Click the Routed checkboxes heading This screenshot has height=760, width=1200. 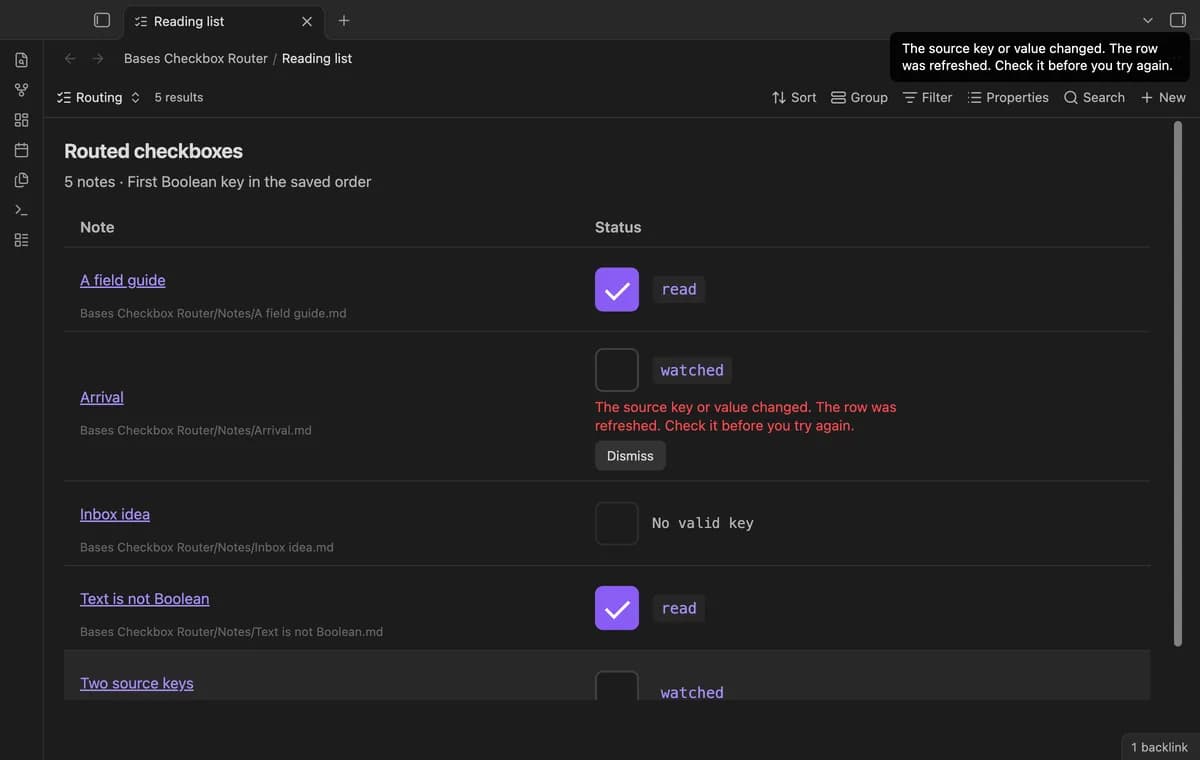(154, 151)
